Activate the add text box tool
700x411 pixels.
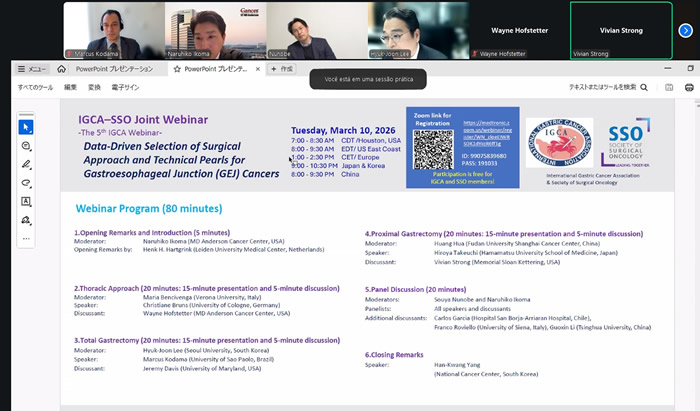26,201
